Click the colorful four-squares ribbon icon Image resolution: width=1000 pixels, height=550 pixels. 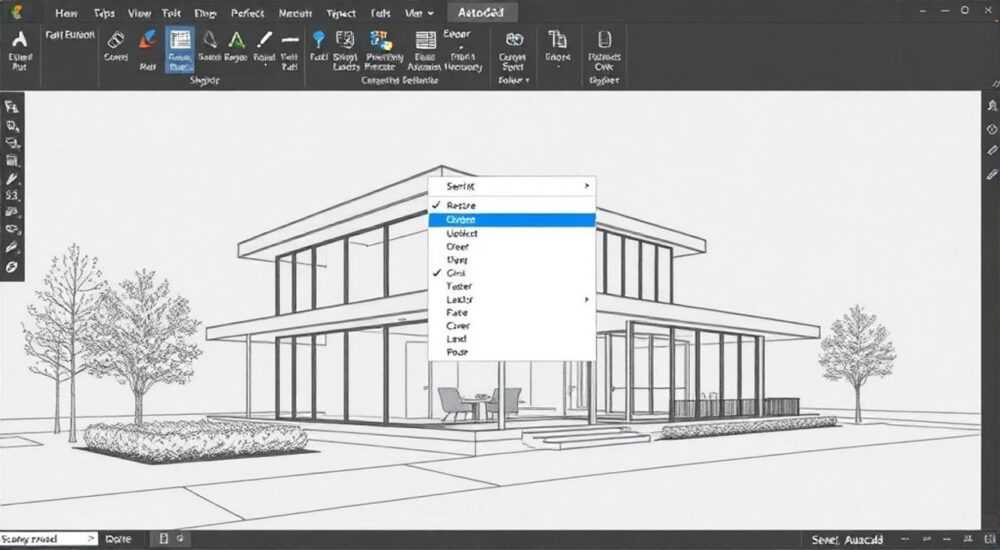(381, 40)
